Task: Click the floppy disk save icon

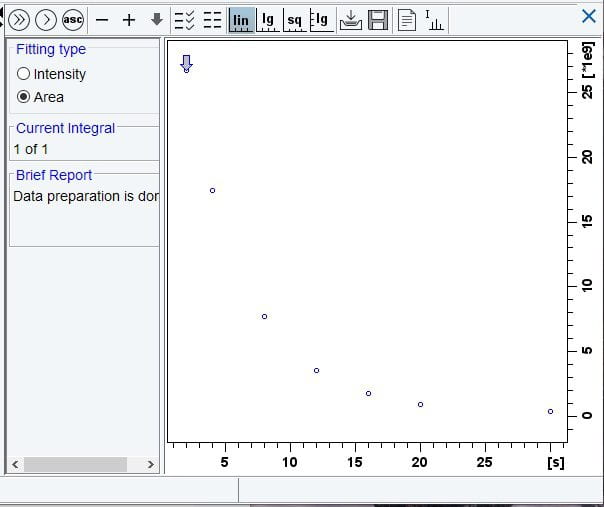Action: [378, 20]
